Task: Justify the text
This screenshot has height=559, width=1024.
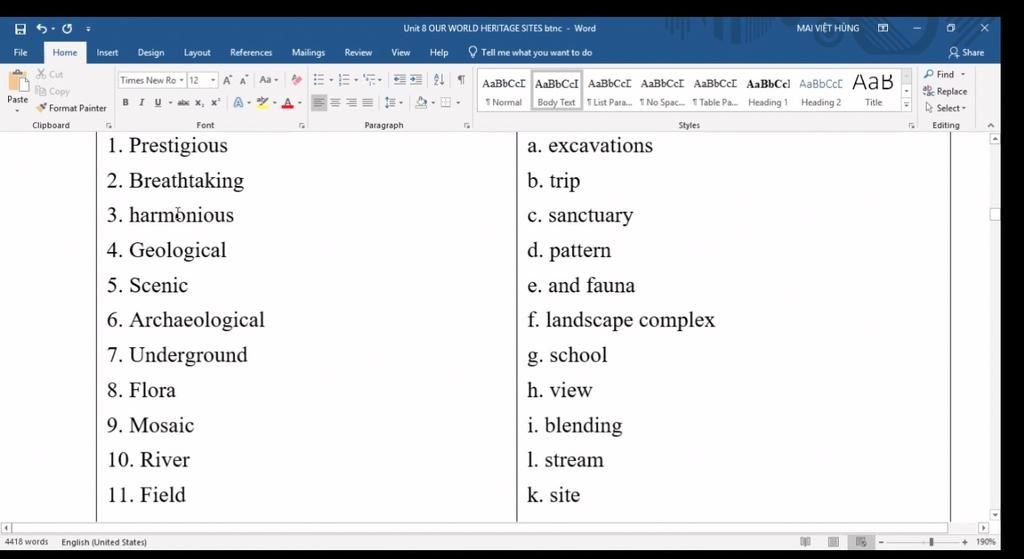Action: tap(368, 103)
